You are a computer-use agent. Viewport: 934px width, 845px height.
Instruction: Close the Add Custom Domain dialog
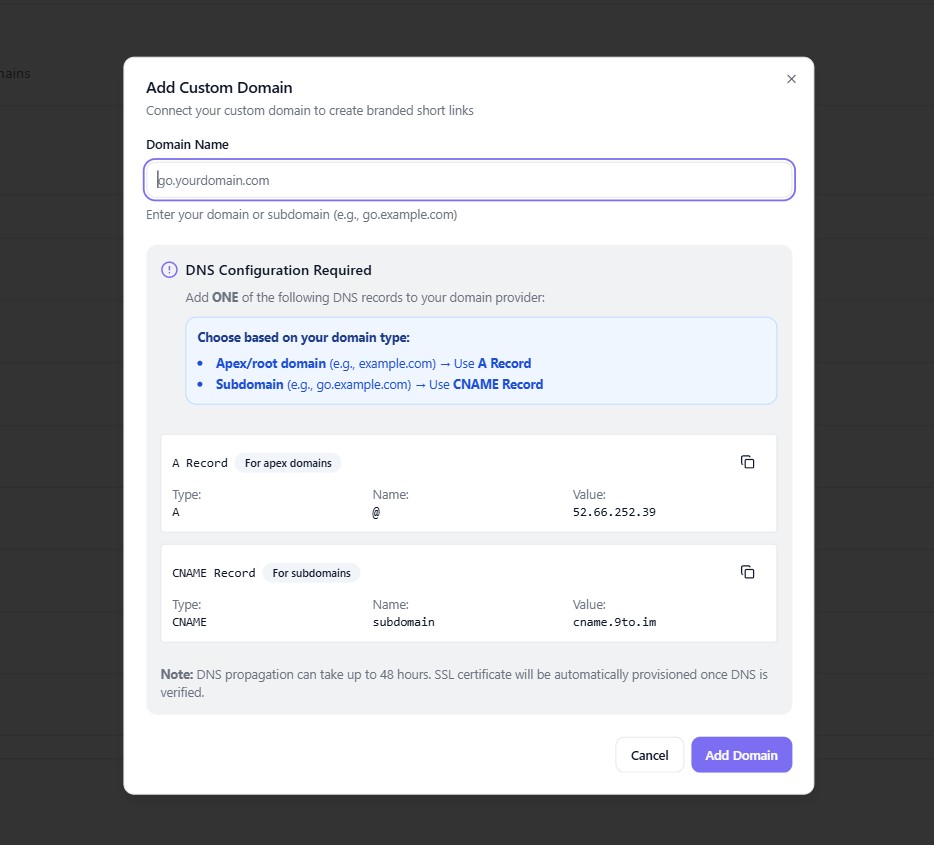pos(791,79)
